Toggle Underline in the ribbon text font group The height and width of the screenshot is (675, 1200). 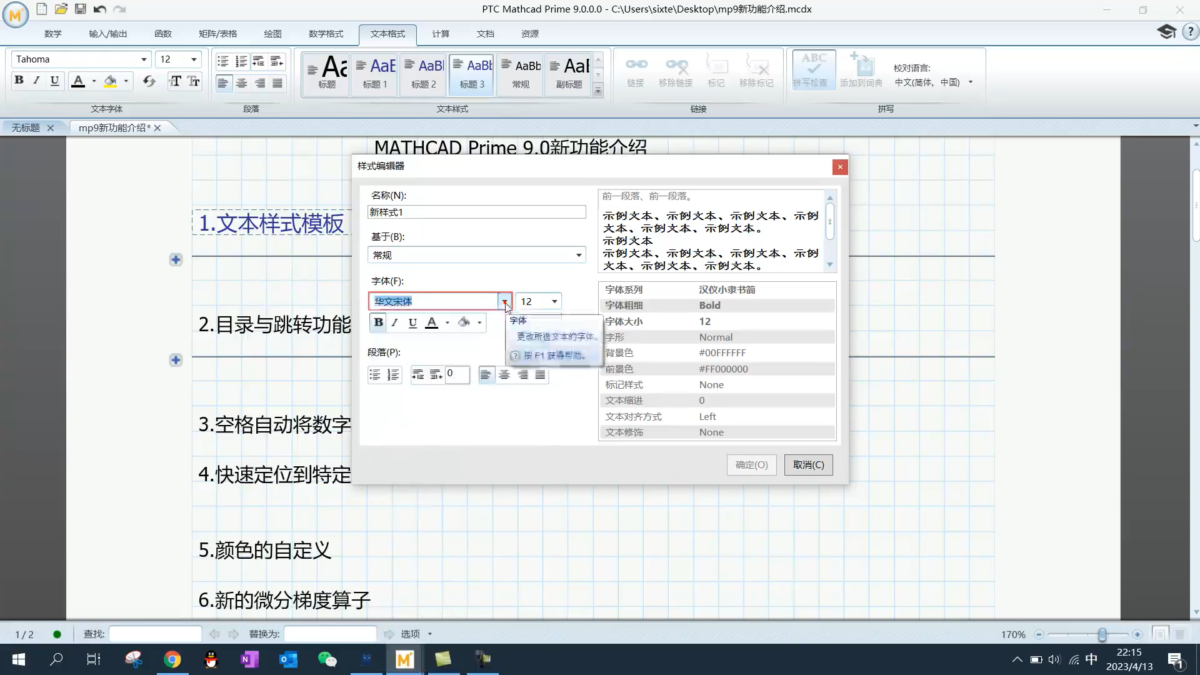[x=55, y=81]
